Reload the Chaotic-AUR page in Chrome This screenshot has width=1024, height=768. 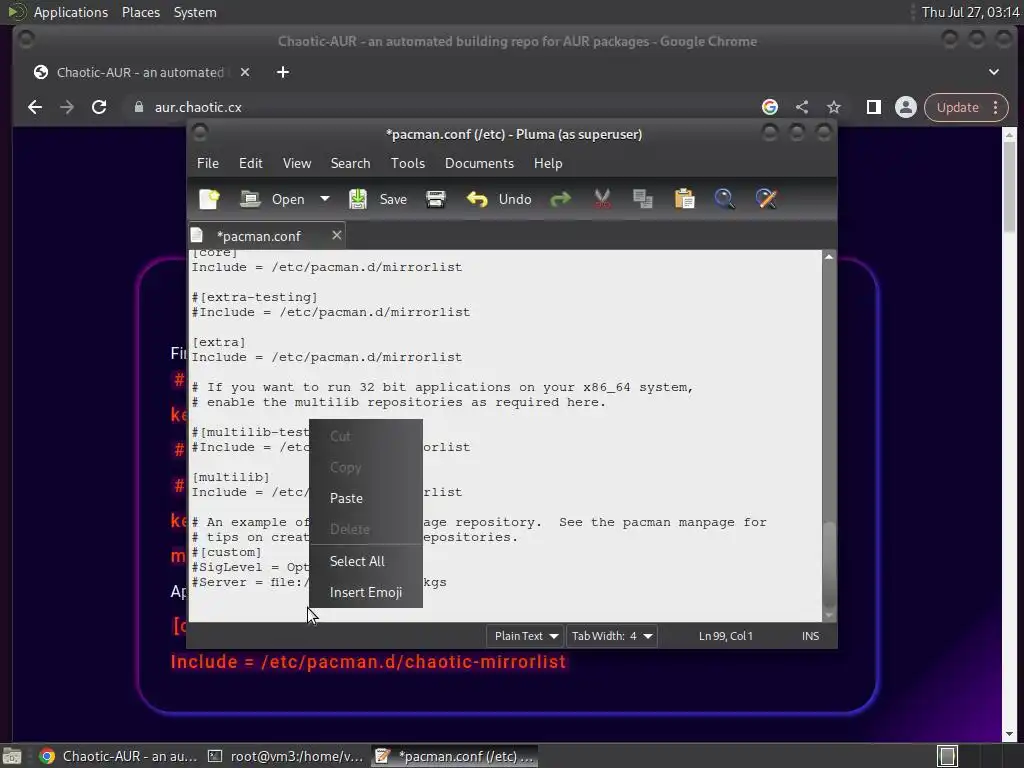click(99, 107)
